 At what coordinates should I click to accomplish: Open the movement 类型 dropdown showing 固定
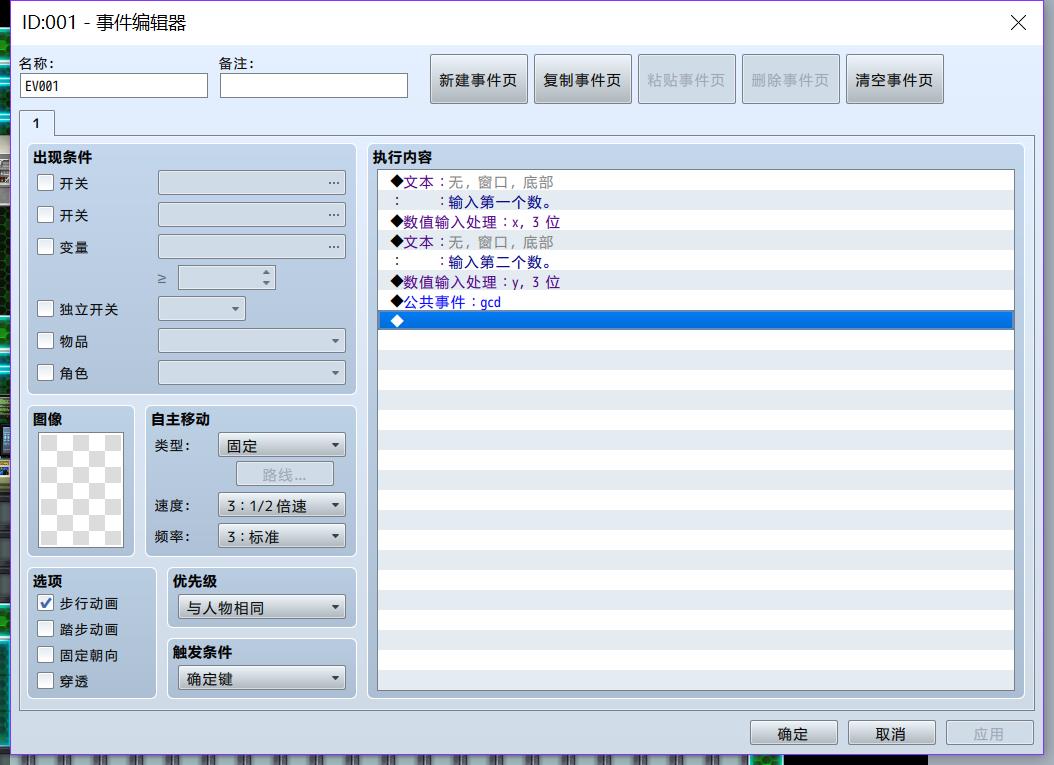[x=282, y=445]
